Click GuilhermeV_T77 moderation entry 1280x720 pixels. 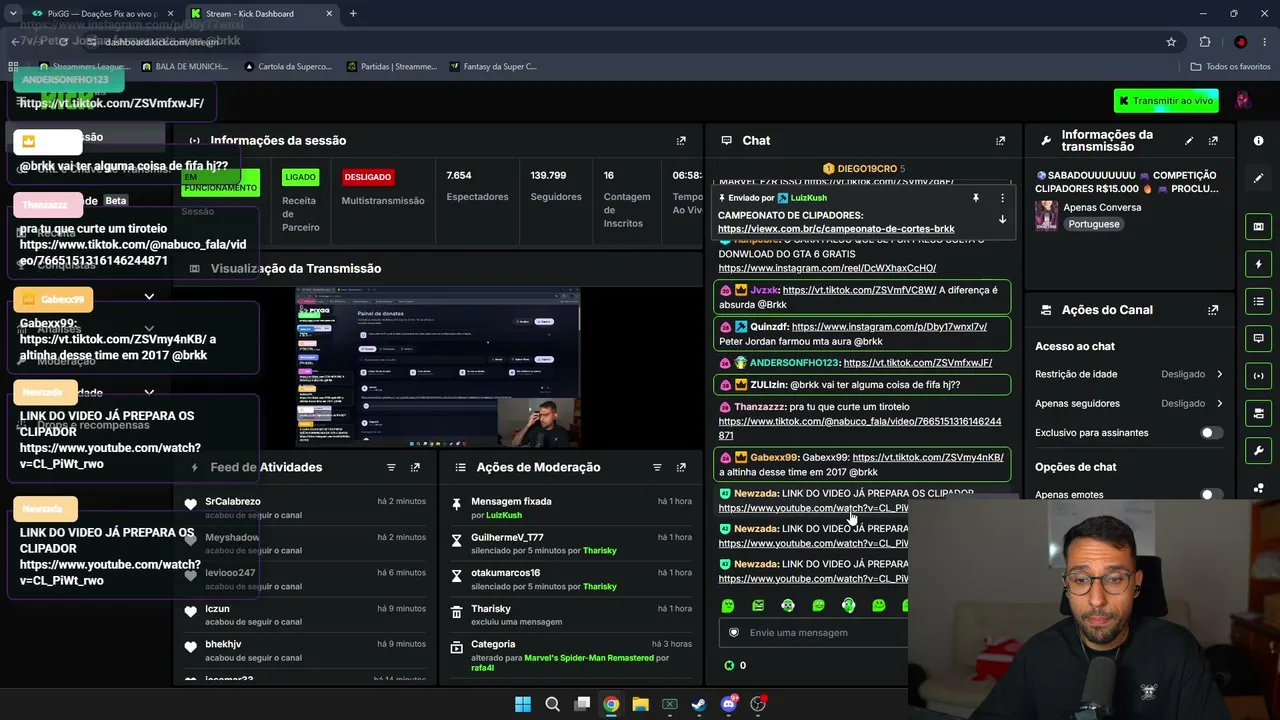click(507, 538)
